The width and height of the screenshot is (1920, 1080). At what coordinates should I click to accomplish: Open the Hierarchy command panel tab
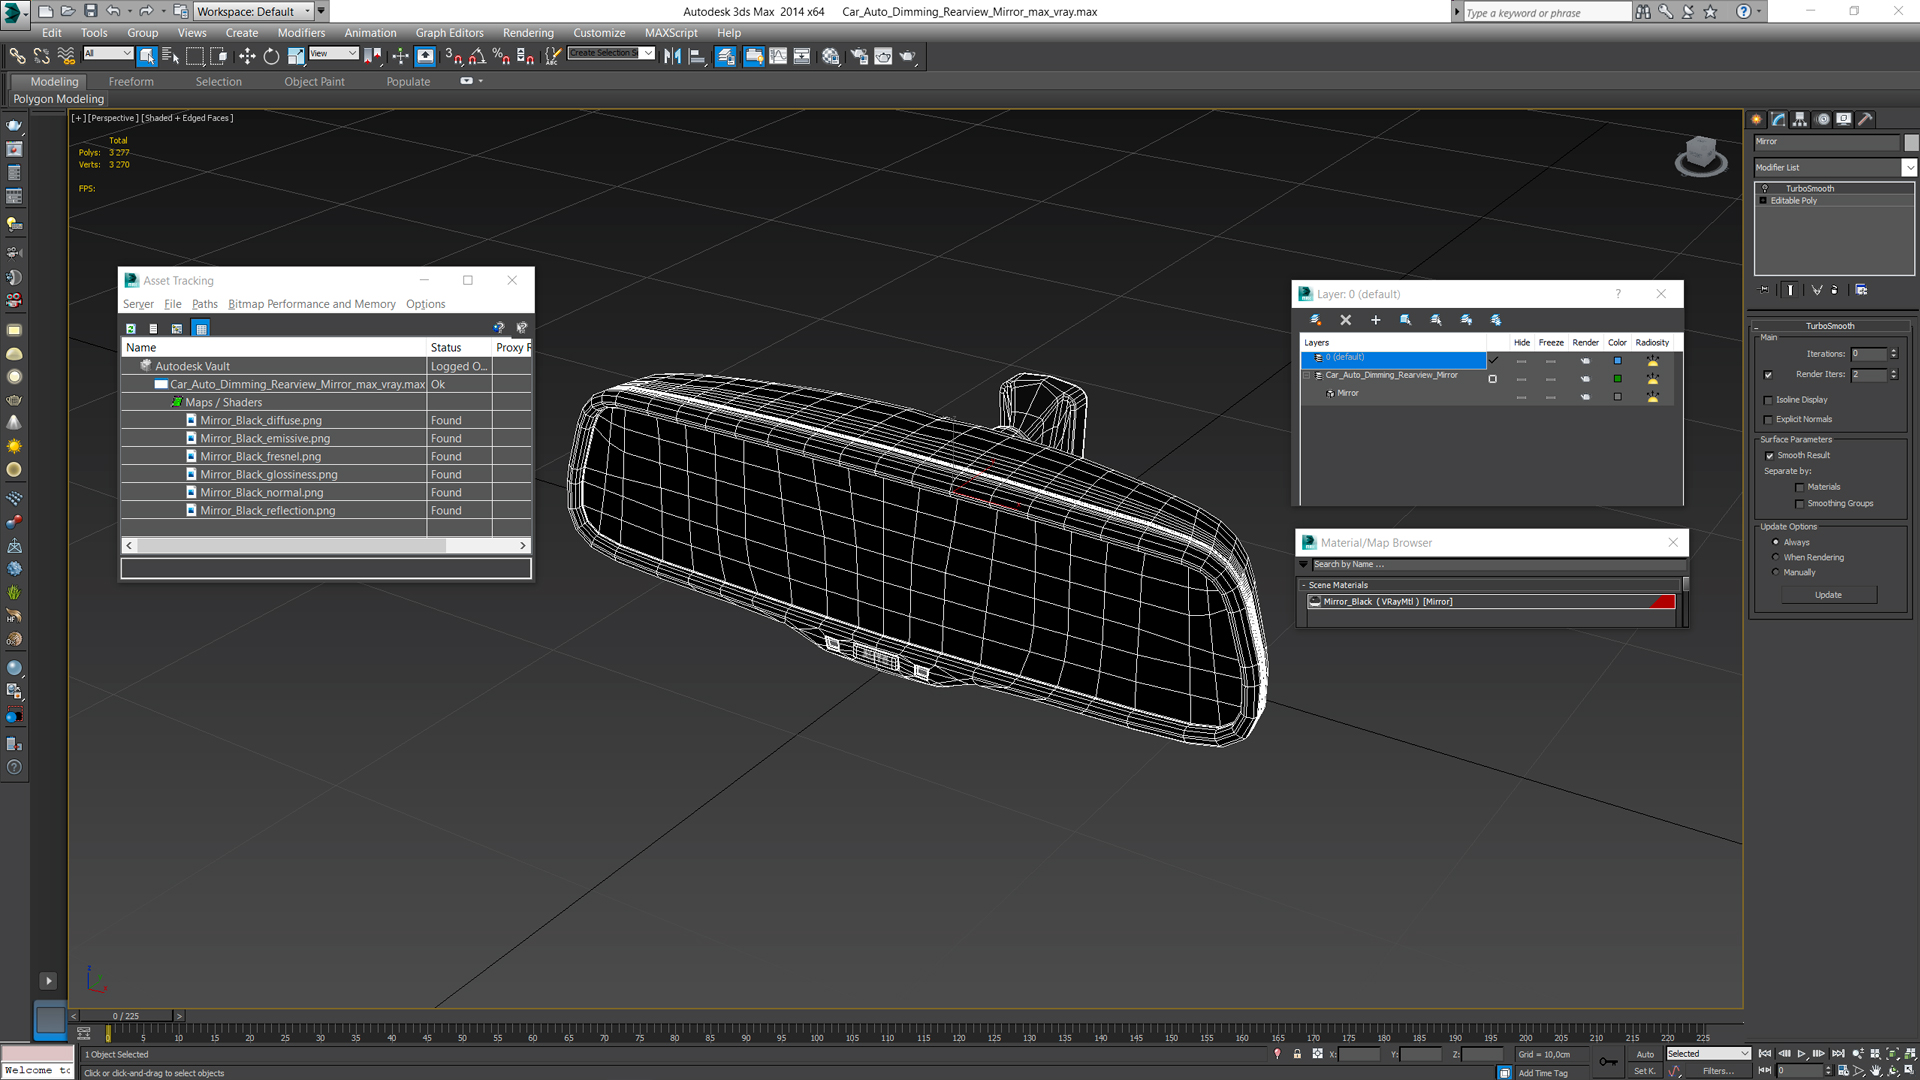click(x=1800, y=119)
